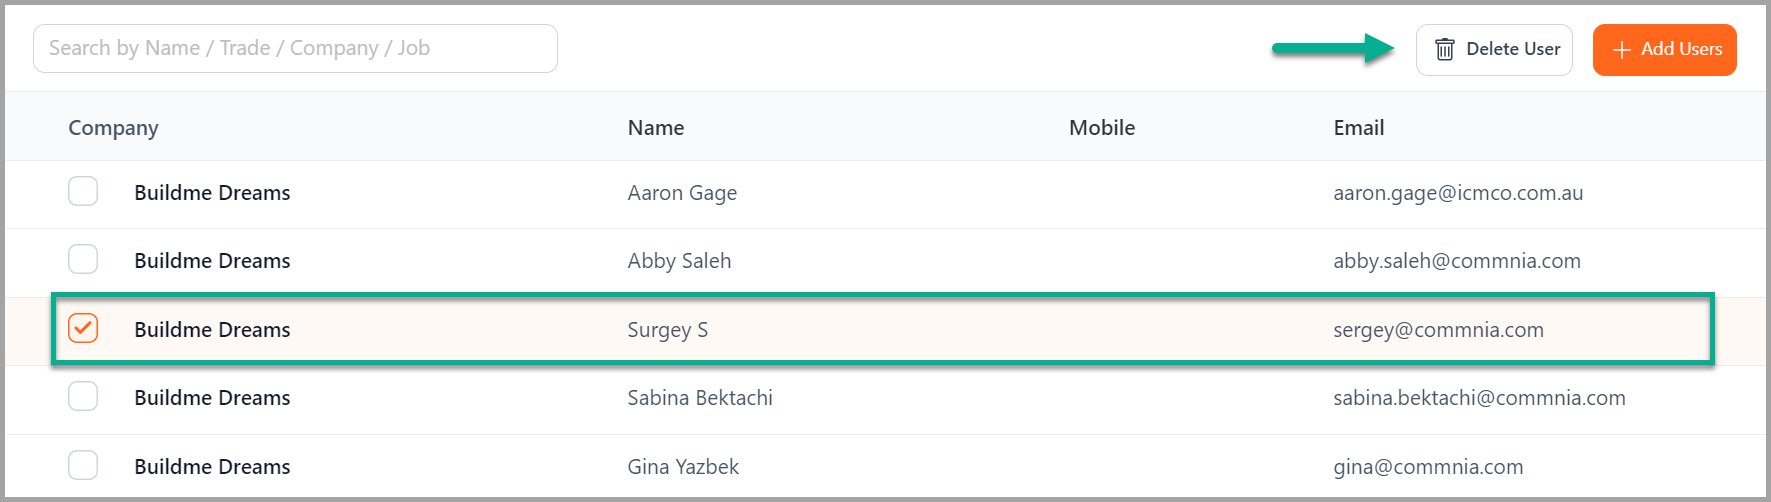Screen dimensions: 1771x502
Task: Click the plus icon on Add Users
Action: (x=1622, y=50)
